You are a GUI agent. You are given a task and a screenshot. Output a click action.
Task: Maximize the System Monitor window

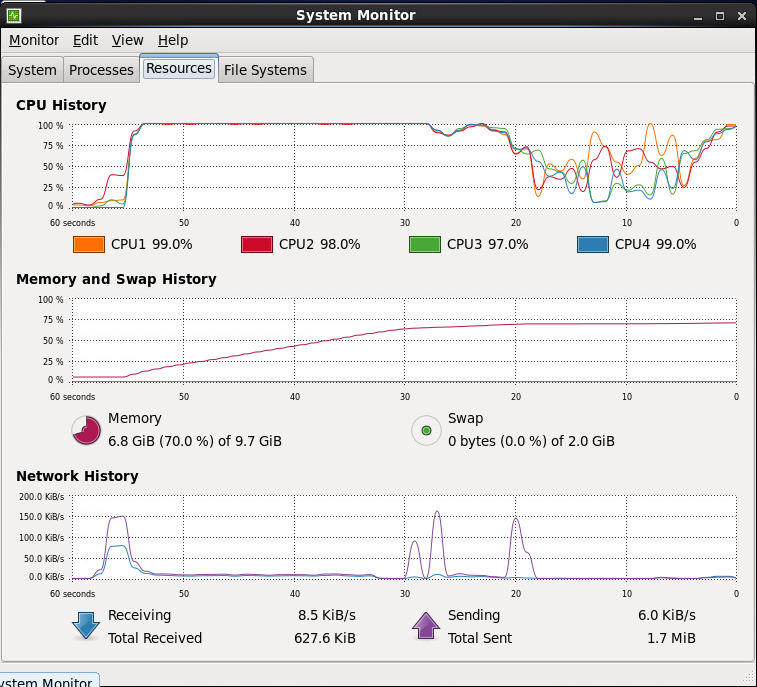(x=720, y=16)
